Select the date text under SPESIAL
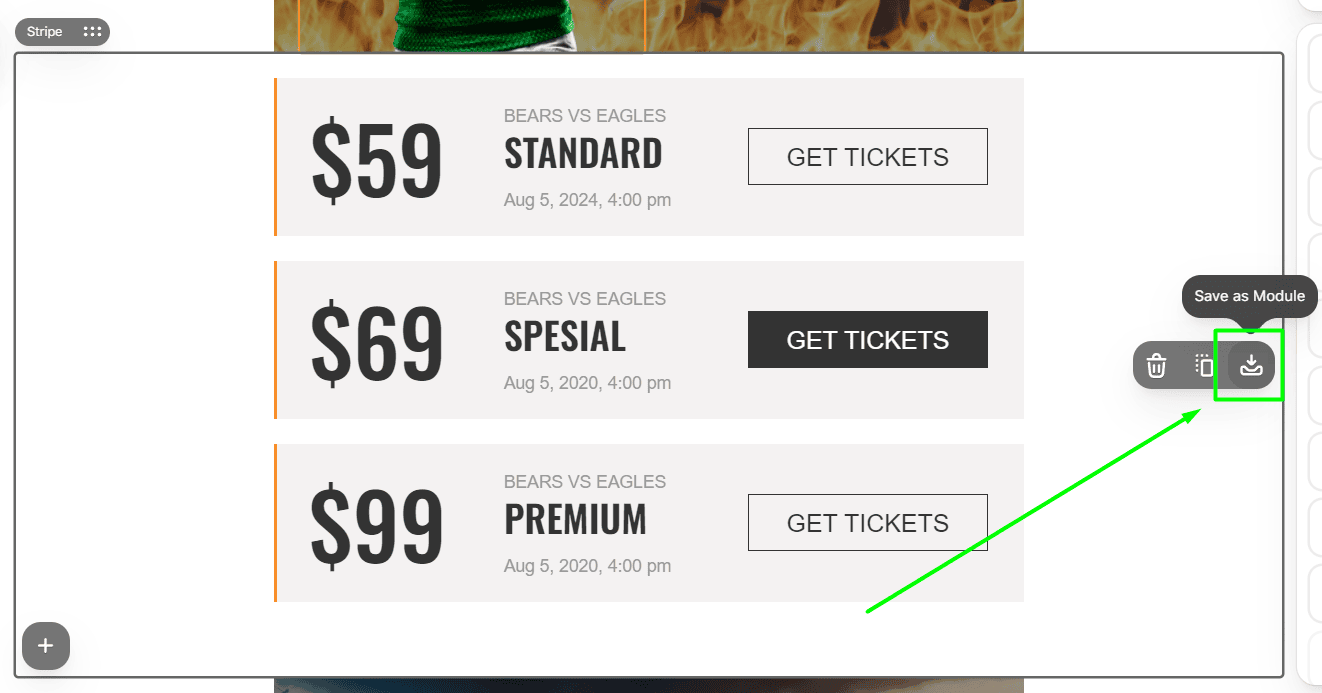1322x693 pixels. [587, 383]
